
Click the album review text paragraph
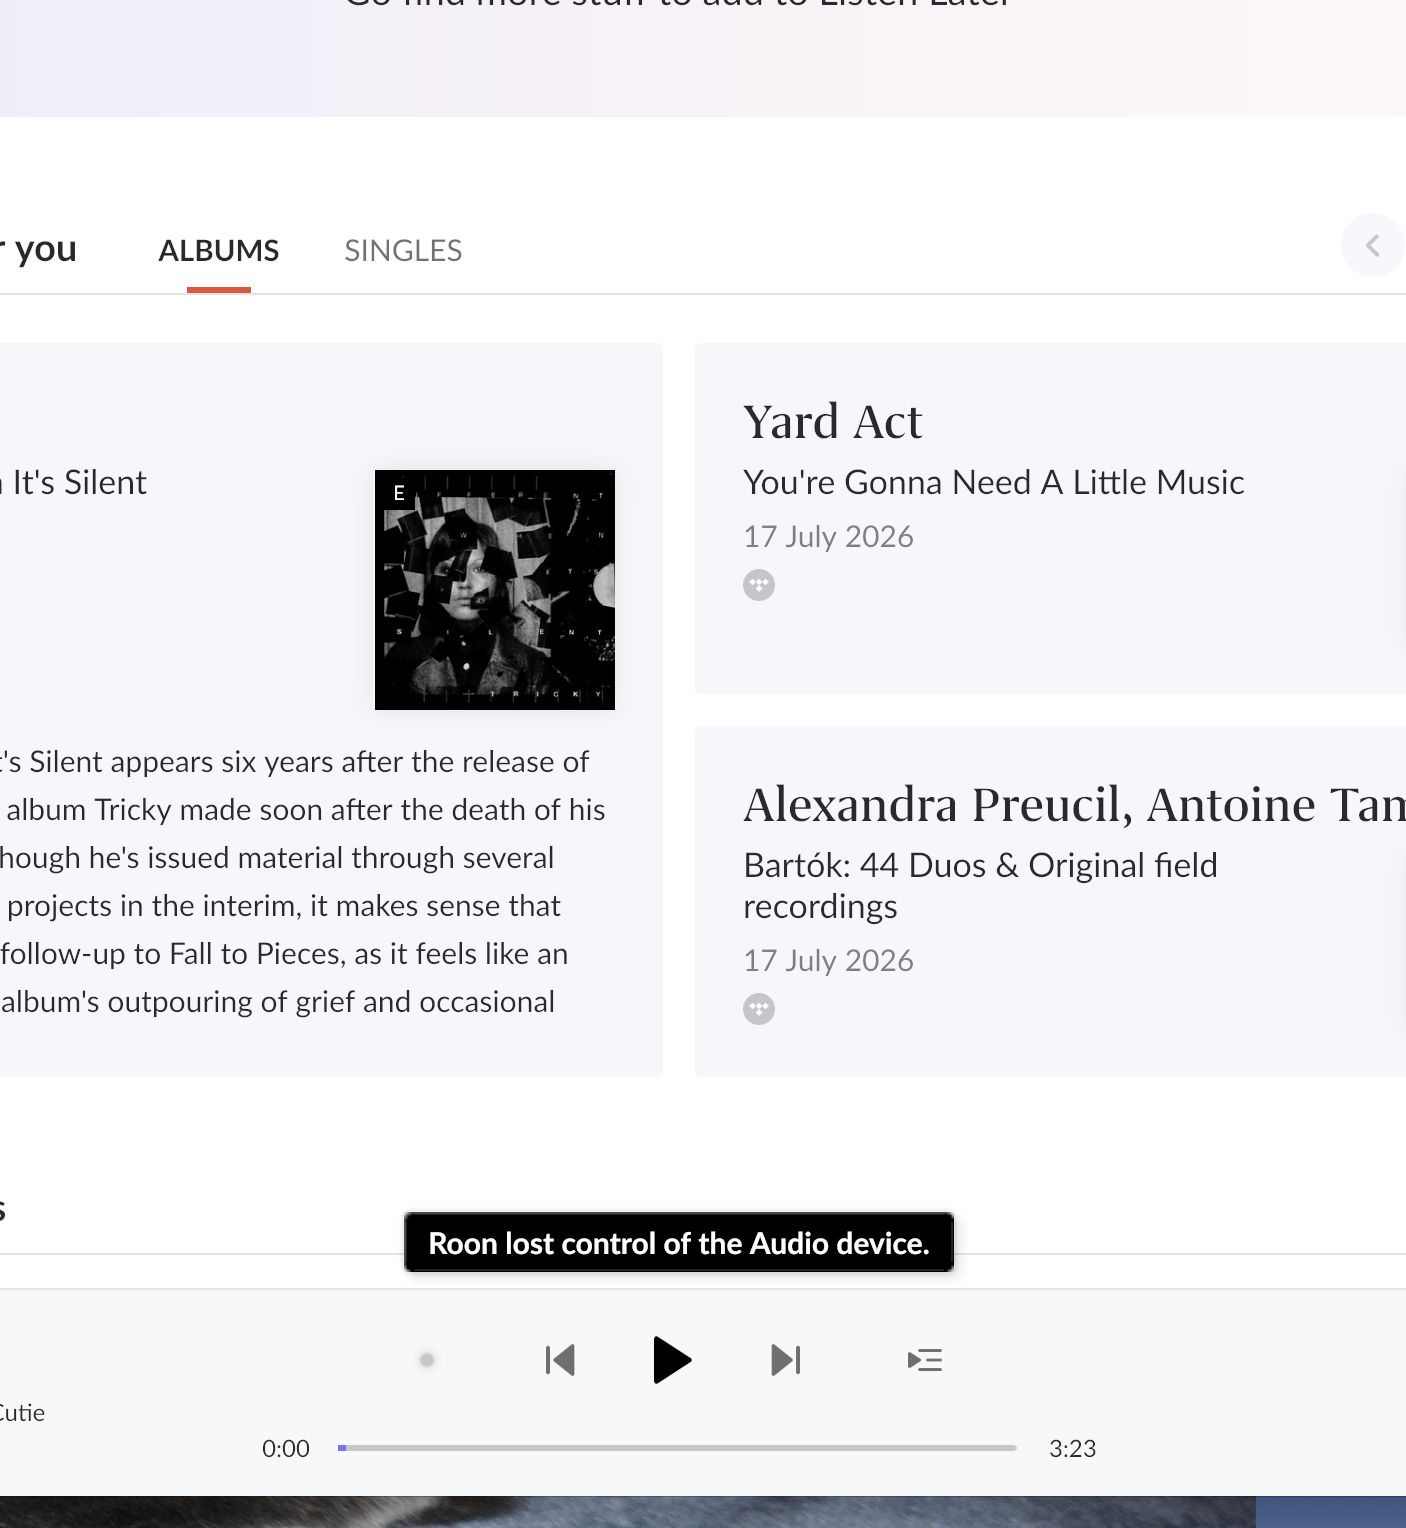pyautogui.click(x=300, y=882)
